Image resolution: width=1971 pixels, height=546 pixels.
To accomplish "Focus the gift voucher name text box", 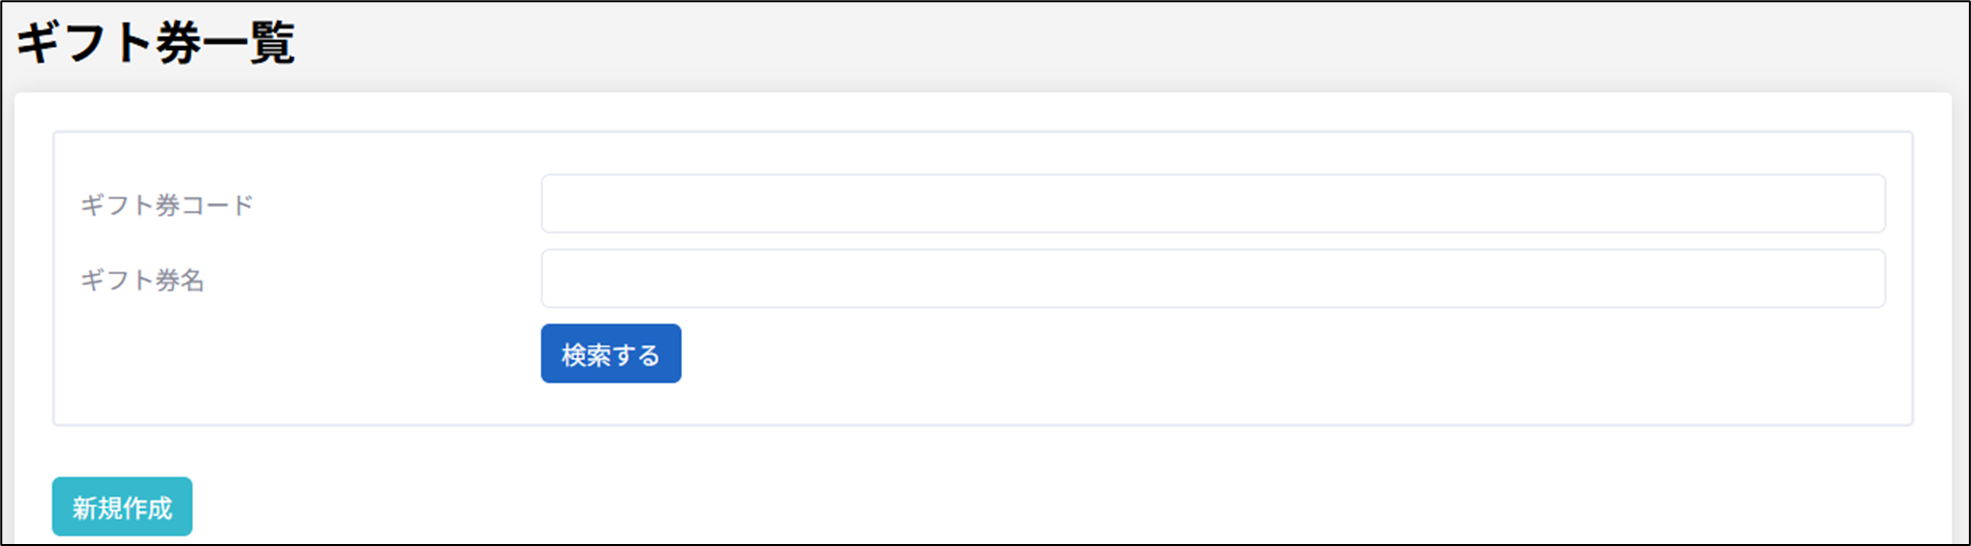I will pos(1212,279).
